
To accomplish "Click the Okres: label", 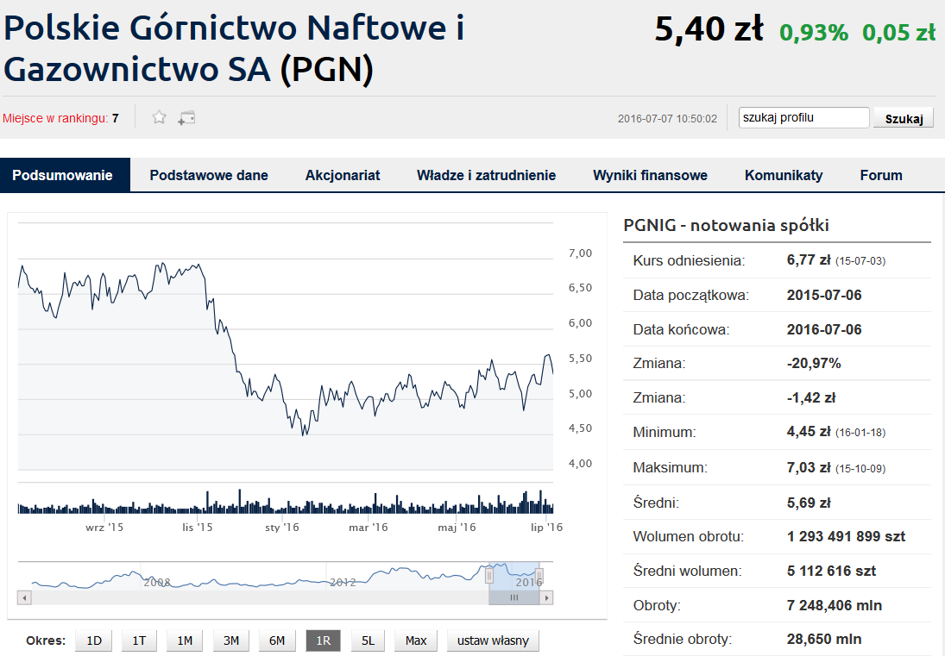I will [x=46, y=640].
